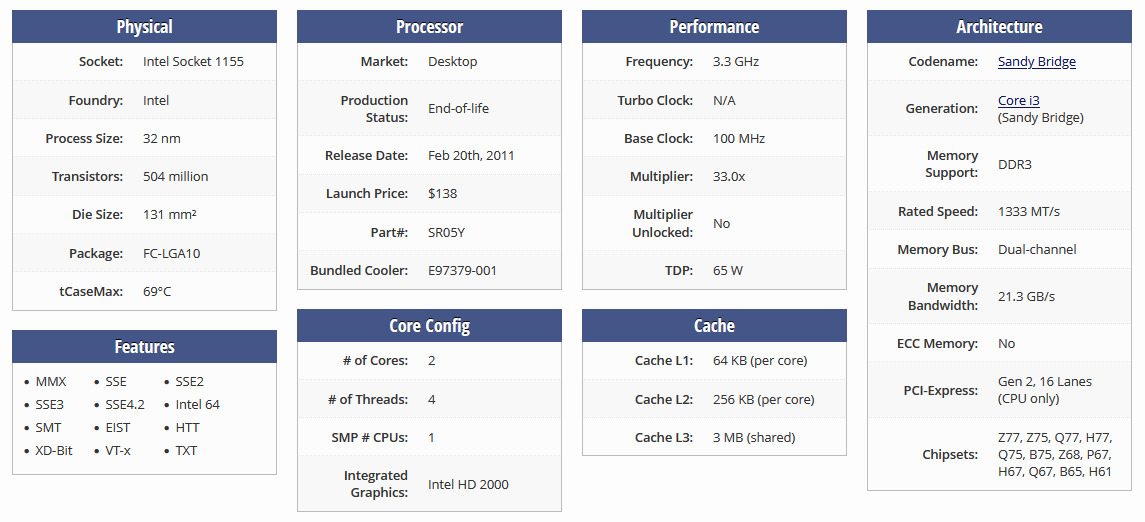The image size is (1145, 522).
Task: Click the 1333 MT/s rated speed value
Action: tap(1029, 212)
